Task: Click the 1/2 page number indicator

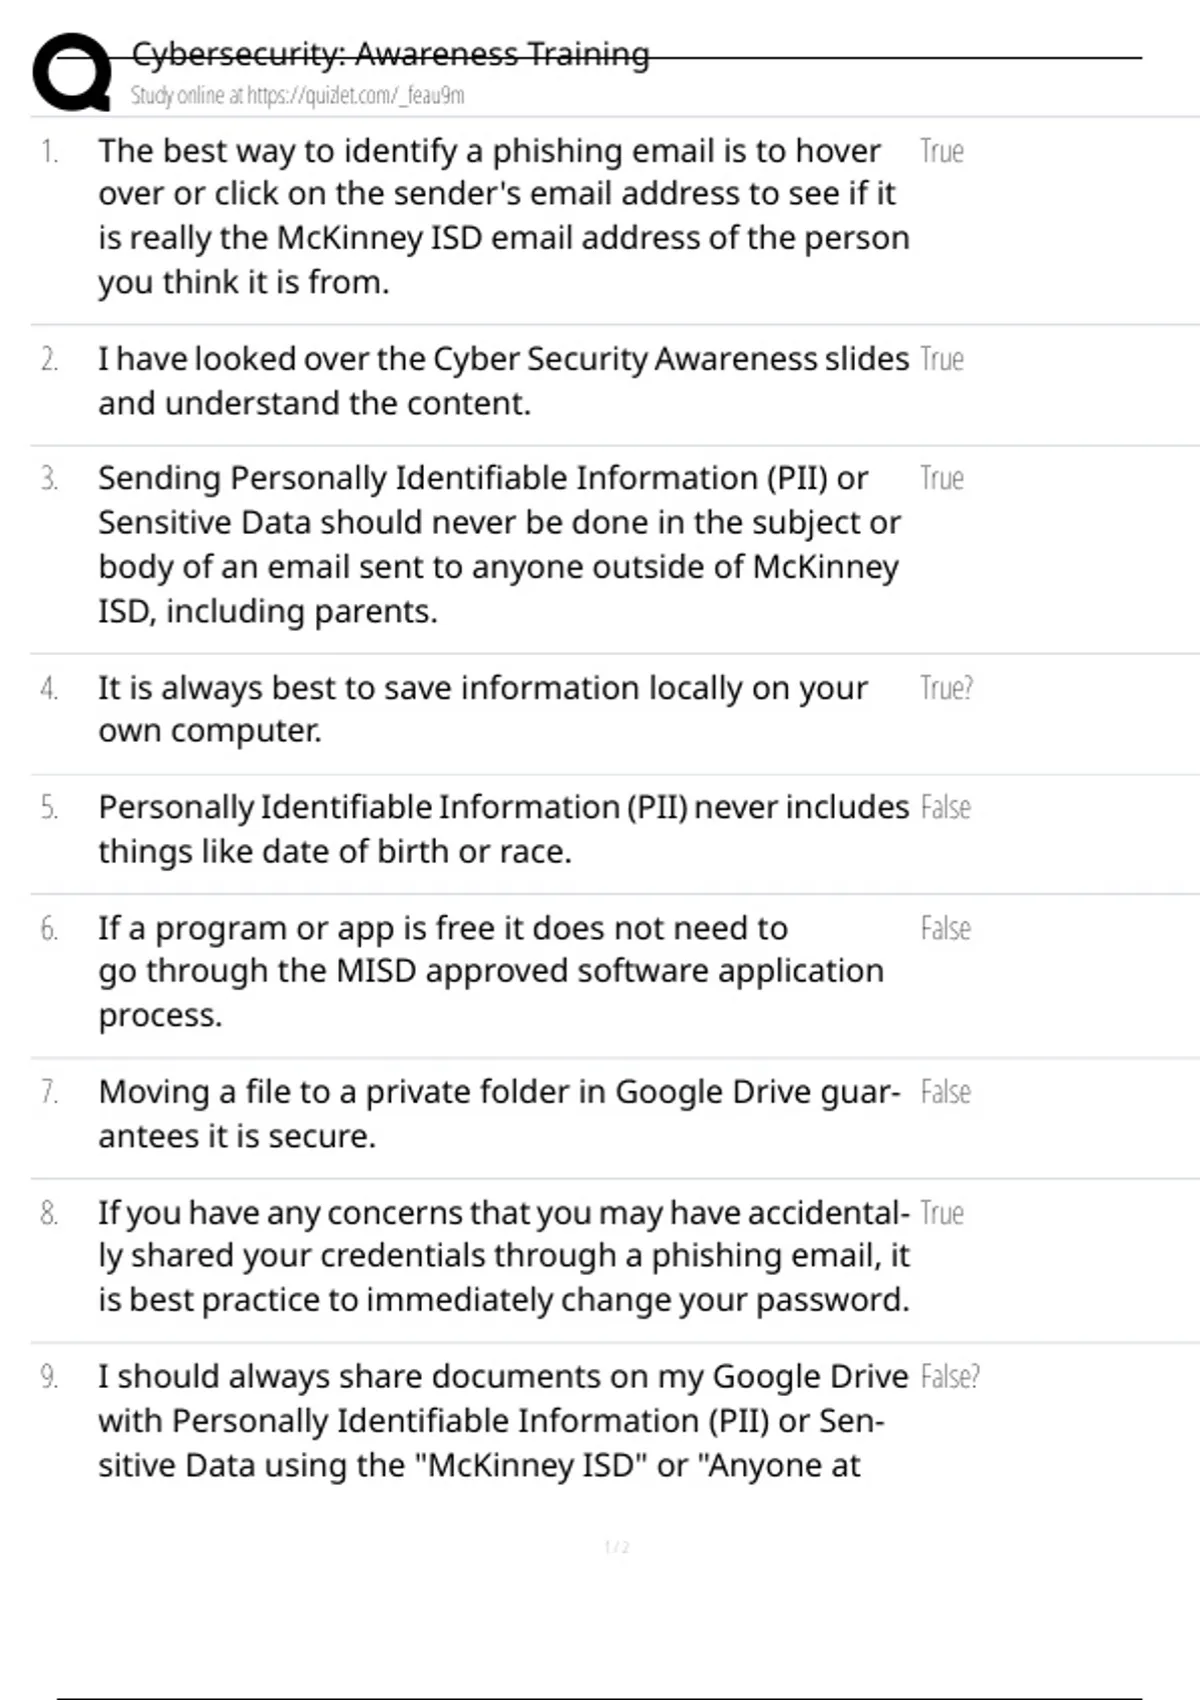Action: 617,1547
